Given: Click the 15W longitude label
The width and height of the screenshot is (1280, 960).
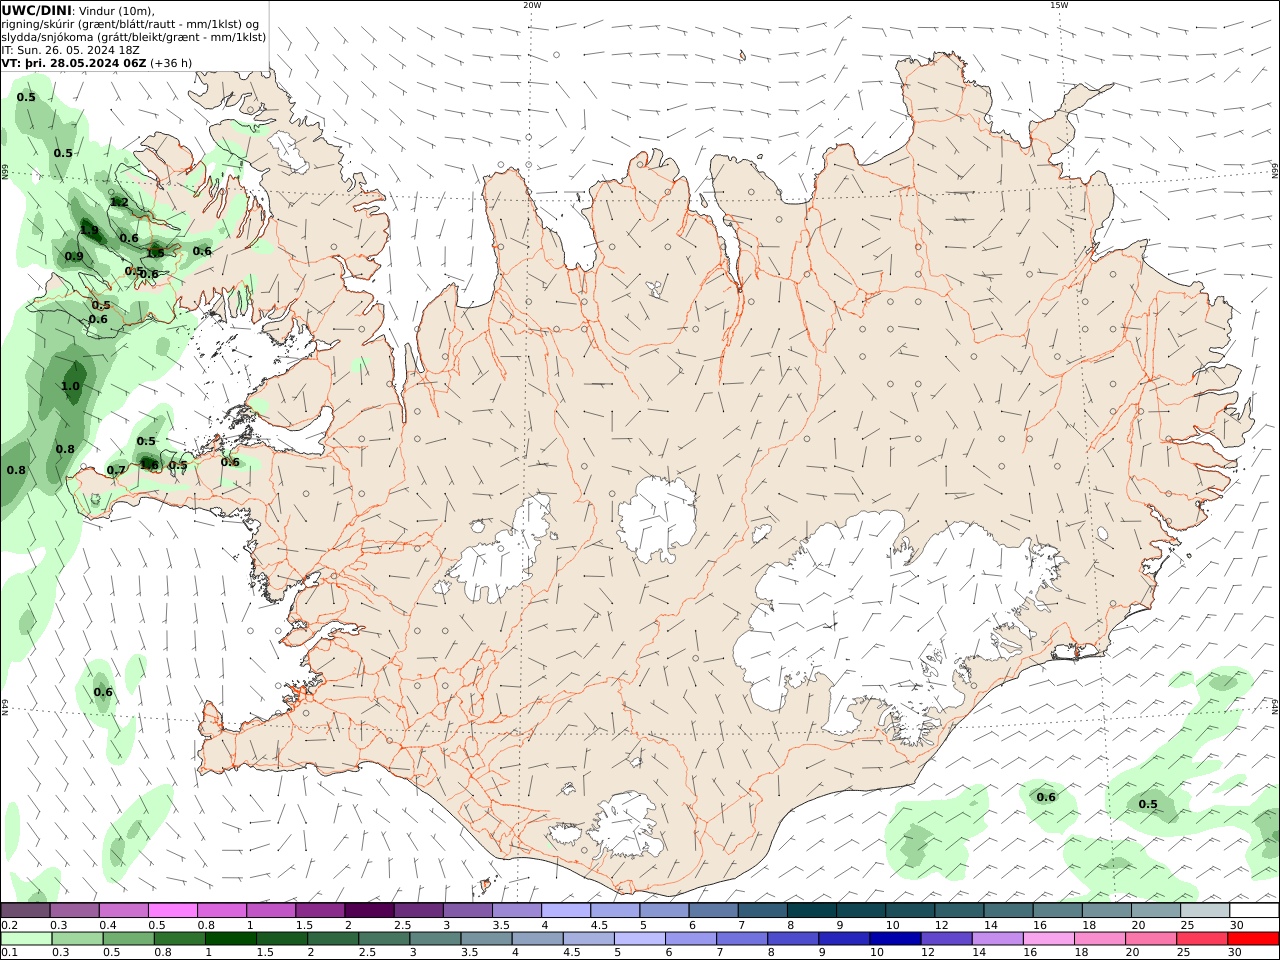Looking at the screenshot, I should click(x=1058, y=5).
